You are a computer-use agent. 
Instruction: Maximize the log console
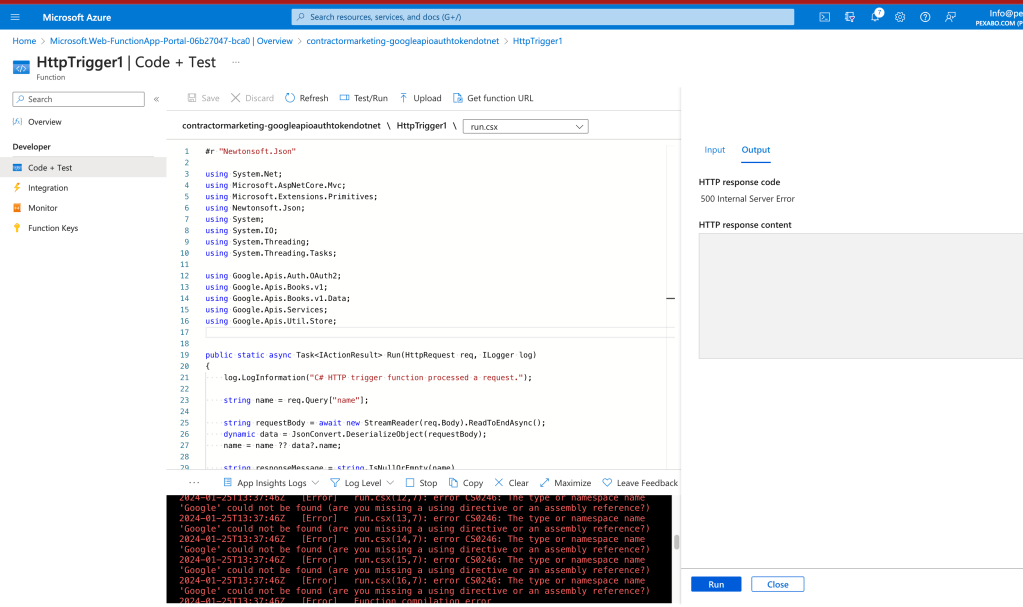[x=565, y=483]
